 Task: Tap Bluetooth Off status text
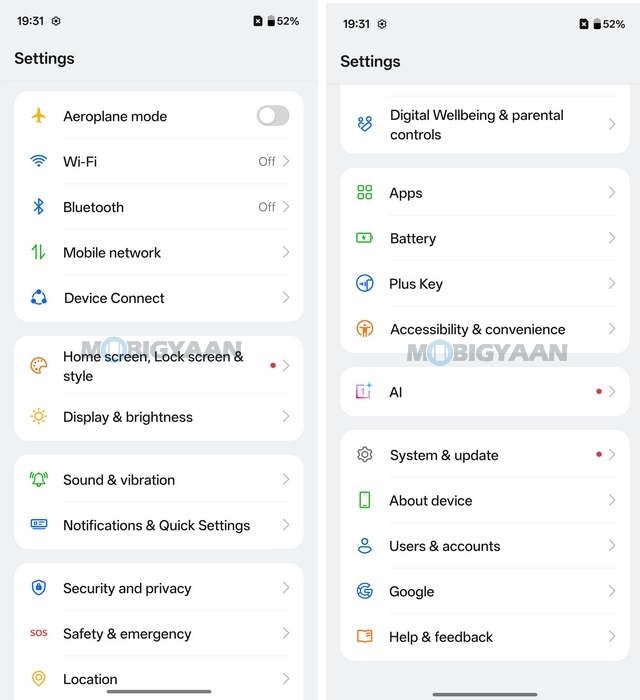(267, 207)
